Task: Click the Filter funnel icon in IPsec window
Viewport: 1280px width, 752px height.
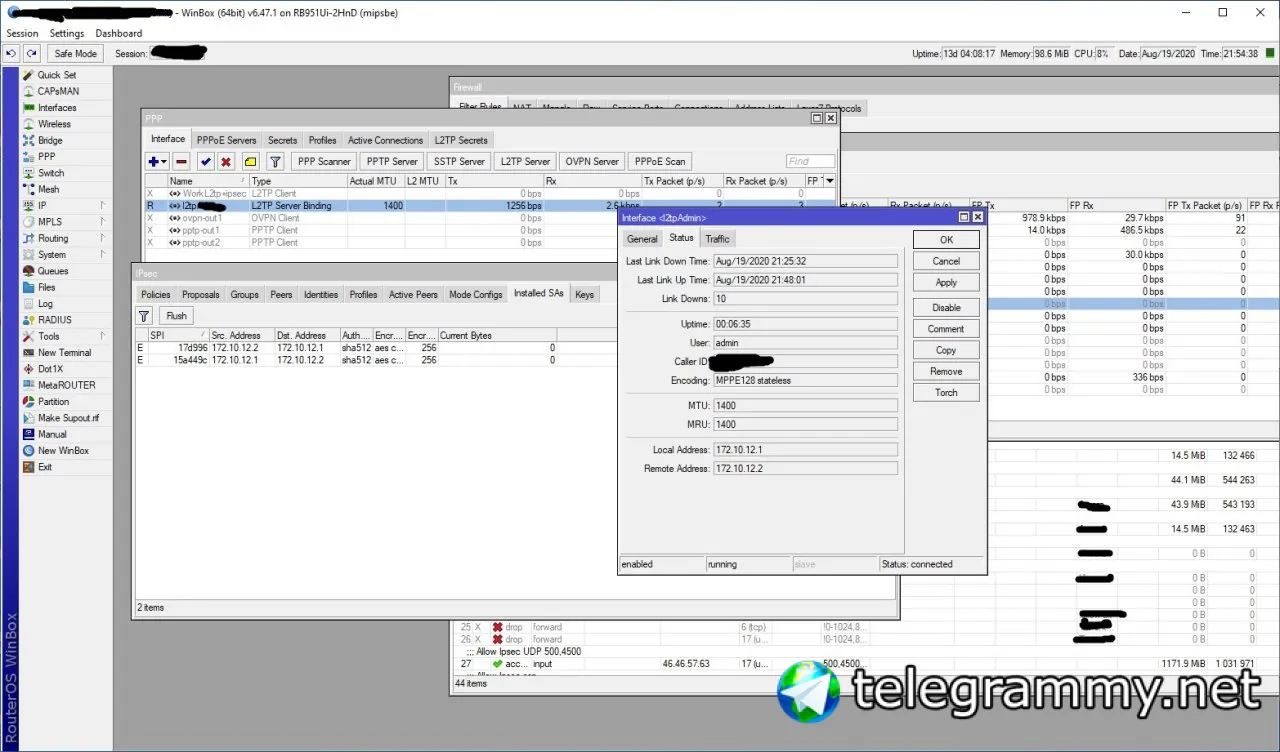Action: (x=145, y=315)
